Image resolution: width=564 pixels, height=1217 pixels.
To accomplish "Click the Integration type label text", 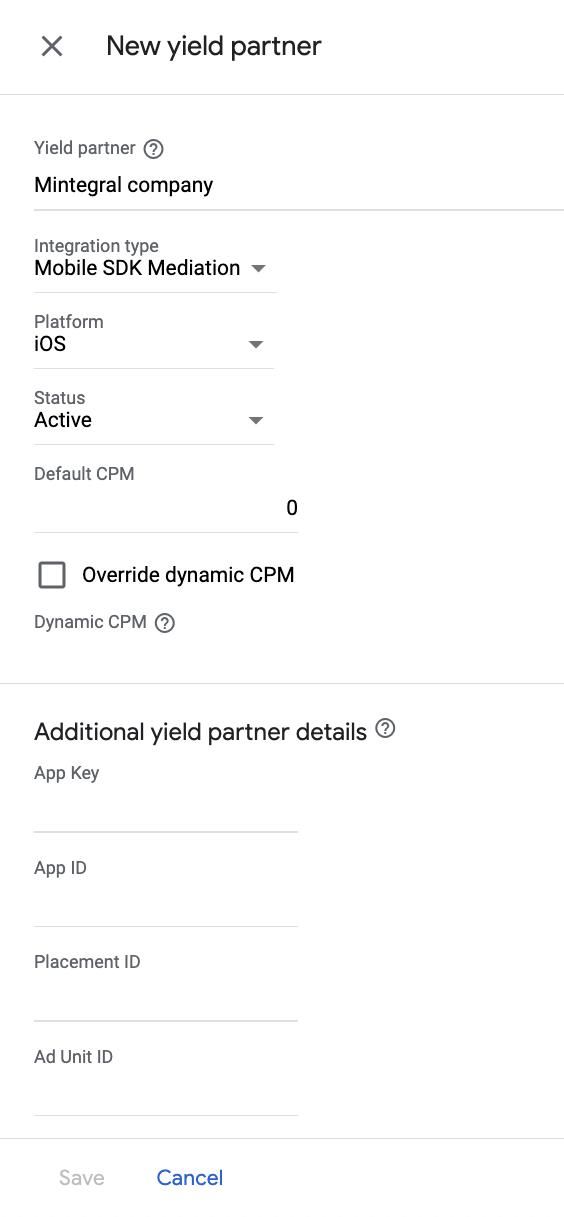I will click(96, 246).
